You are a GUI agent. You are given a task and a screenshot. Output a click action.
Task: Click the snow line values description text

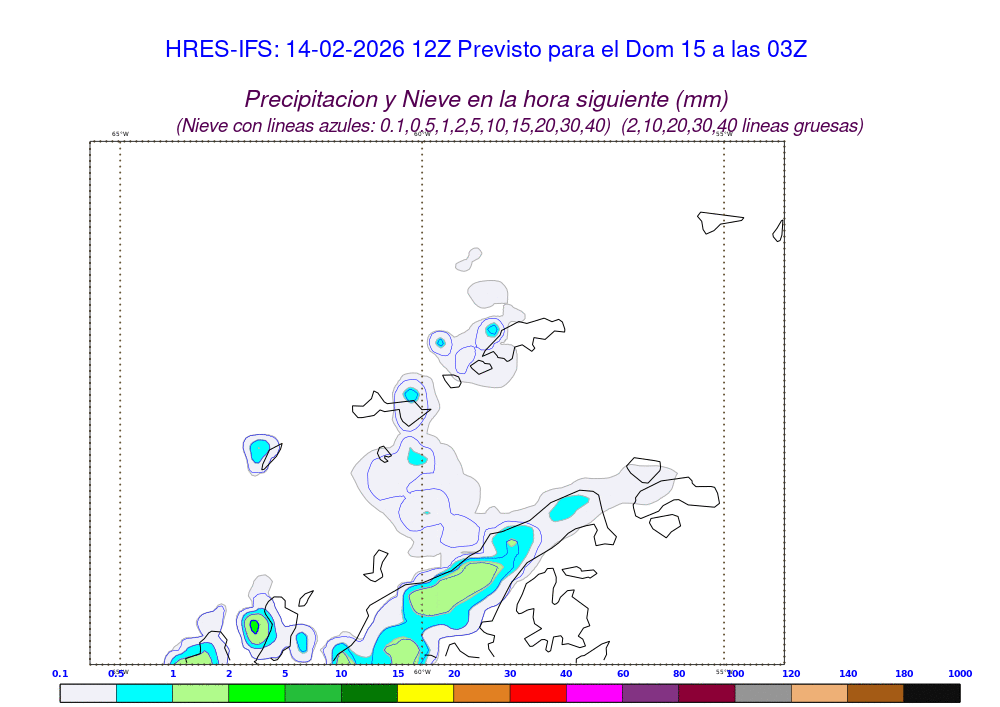tap(520, 126)
